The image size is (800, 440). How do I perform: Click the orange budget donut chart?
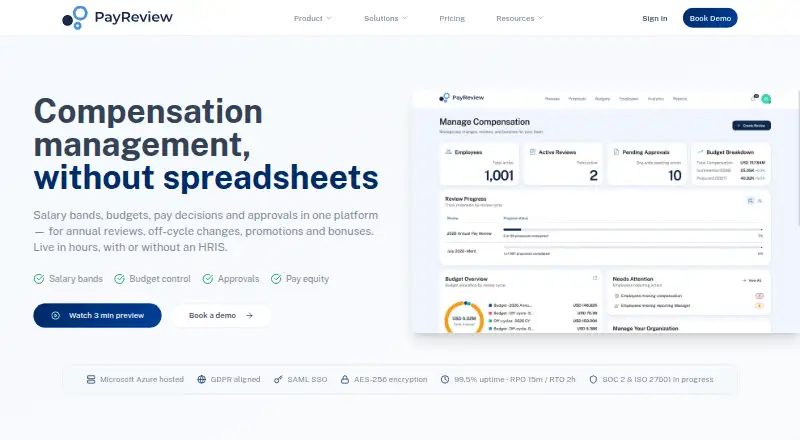pyautogui.click(x=464, y=319)
